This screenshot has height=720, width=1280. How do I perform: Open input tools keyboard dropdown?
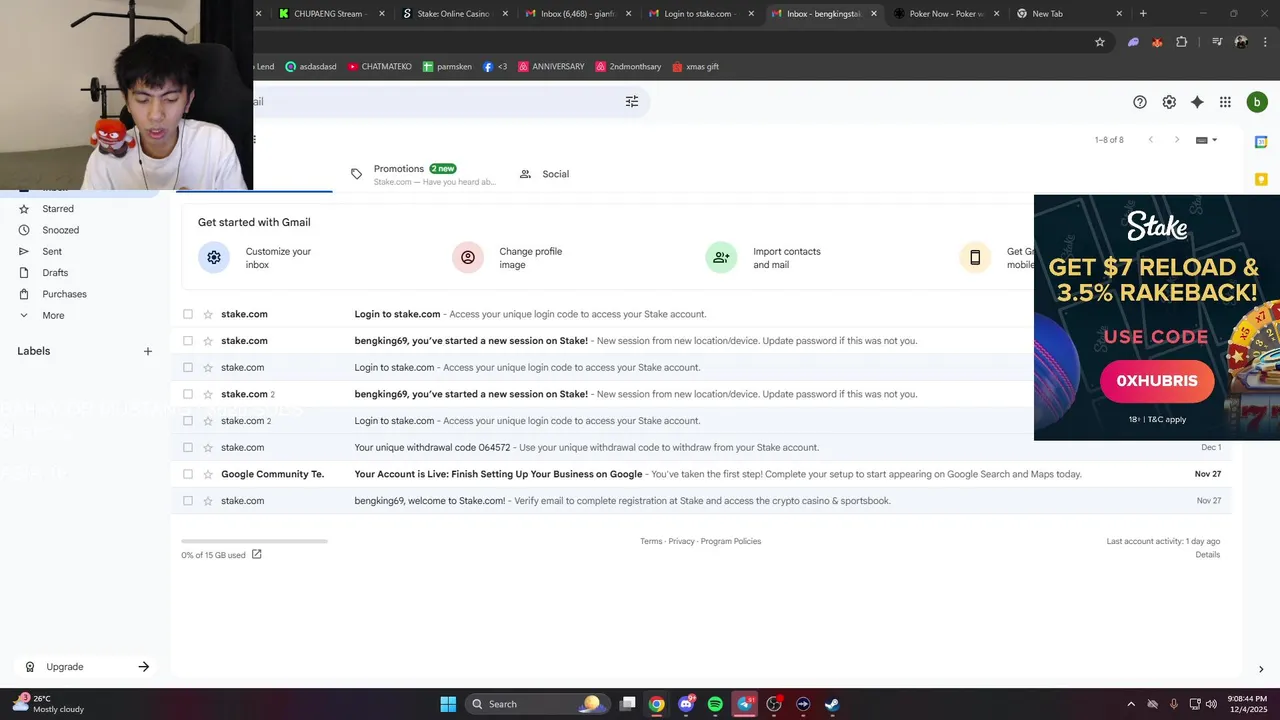(x=1207, y=140)
